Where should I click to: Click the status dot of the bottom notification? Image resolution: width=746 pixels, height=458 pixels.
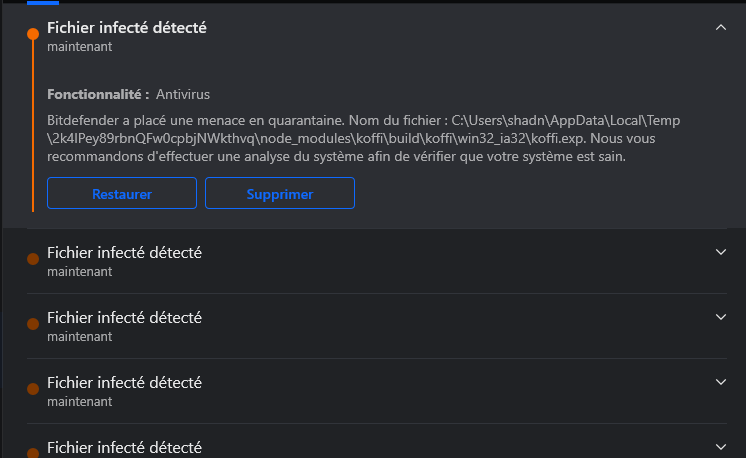(33, 450)
